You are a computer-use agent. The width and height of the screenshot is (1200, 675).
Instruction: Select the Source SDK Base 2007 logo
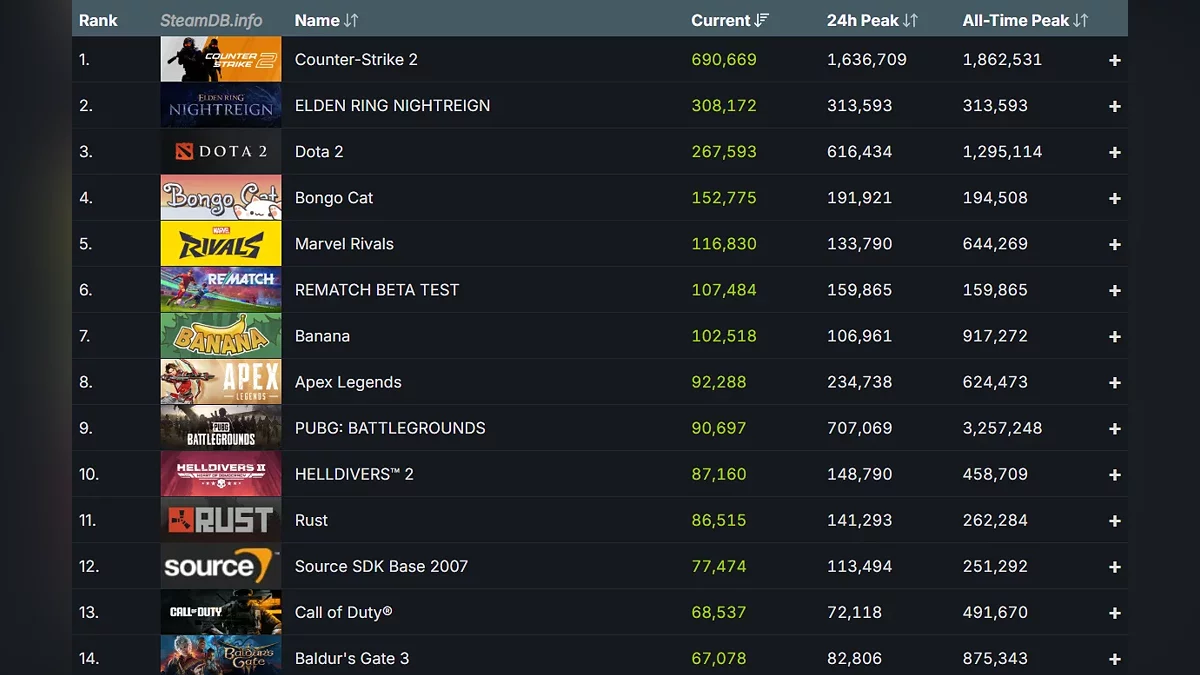coord(220,566)
